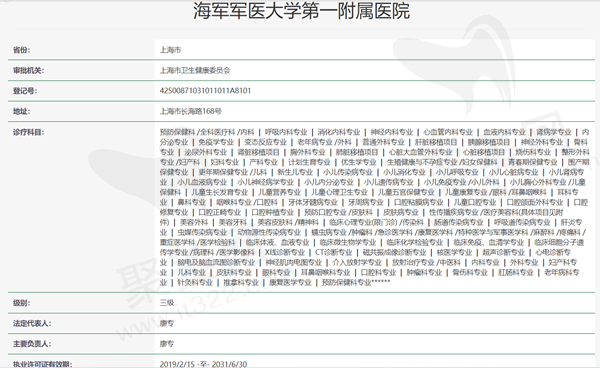600x368 pixels.
Task: Click the hospital title 海军军医大学第一附属医院
Action: [301, 11]
